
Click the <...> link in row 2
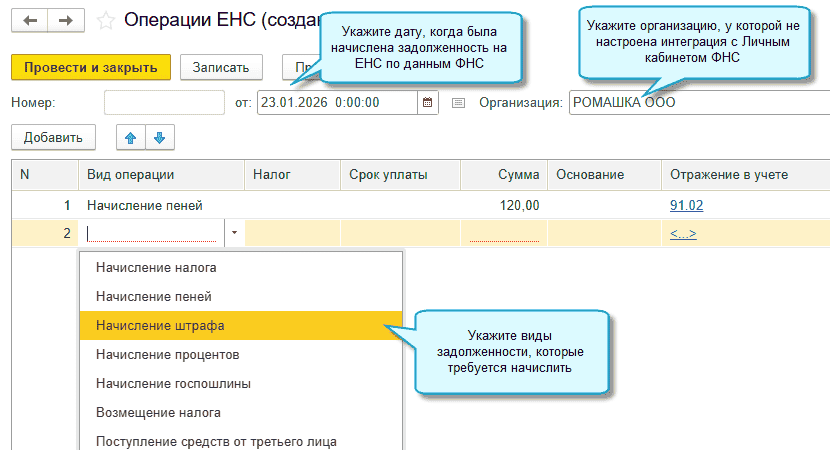coord(684,234)
